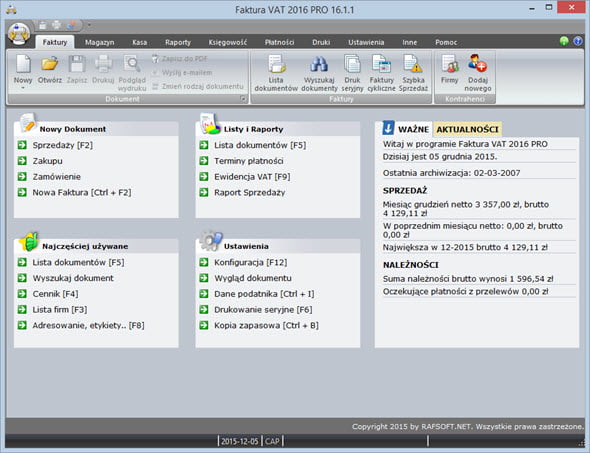Open the Księgowość tab
Screen dimensions: 590x453
click(x=228, y=43)
